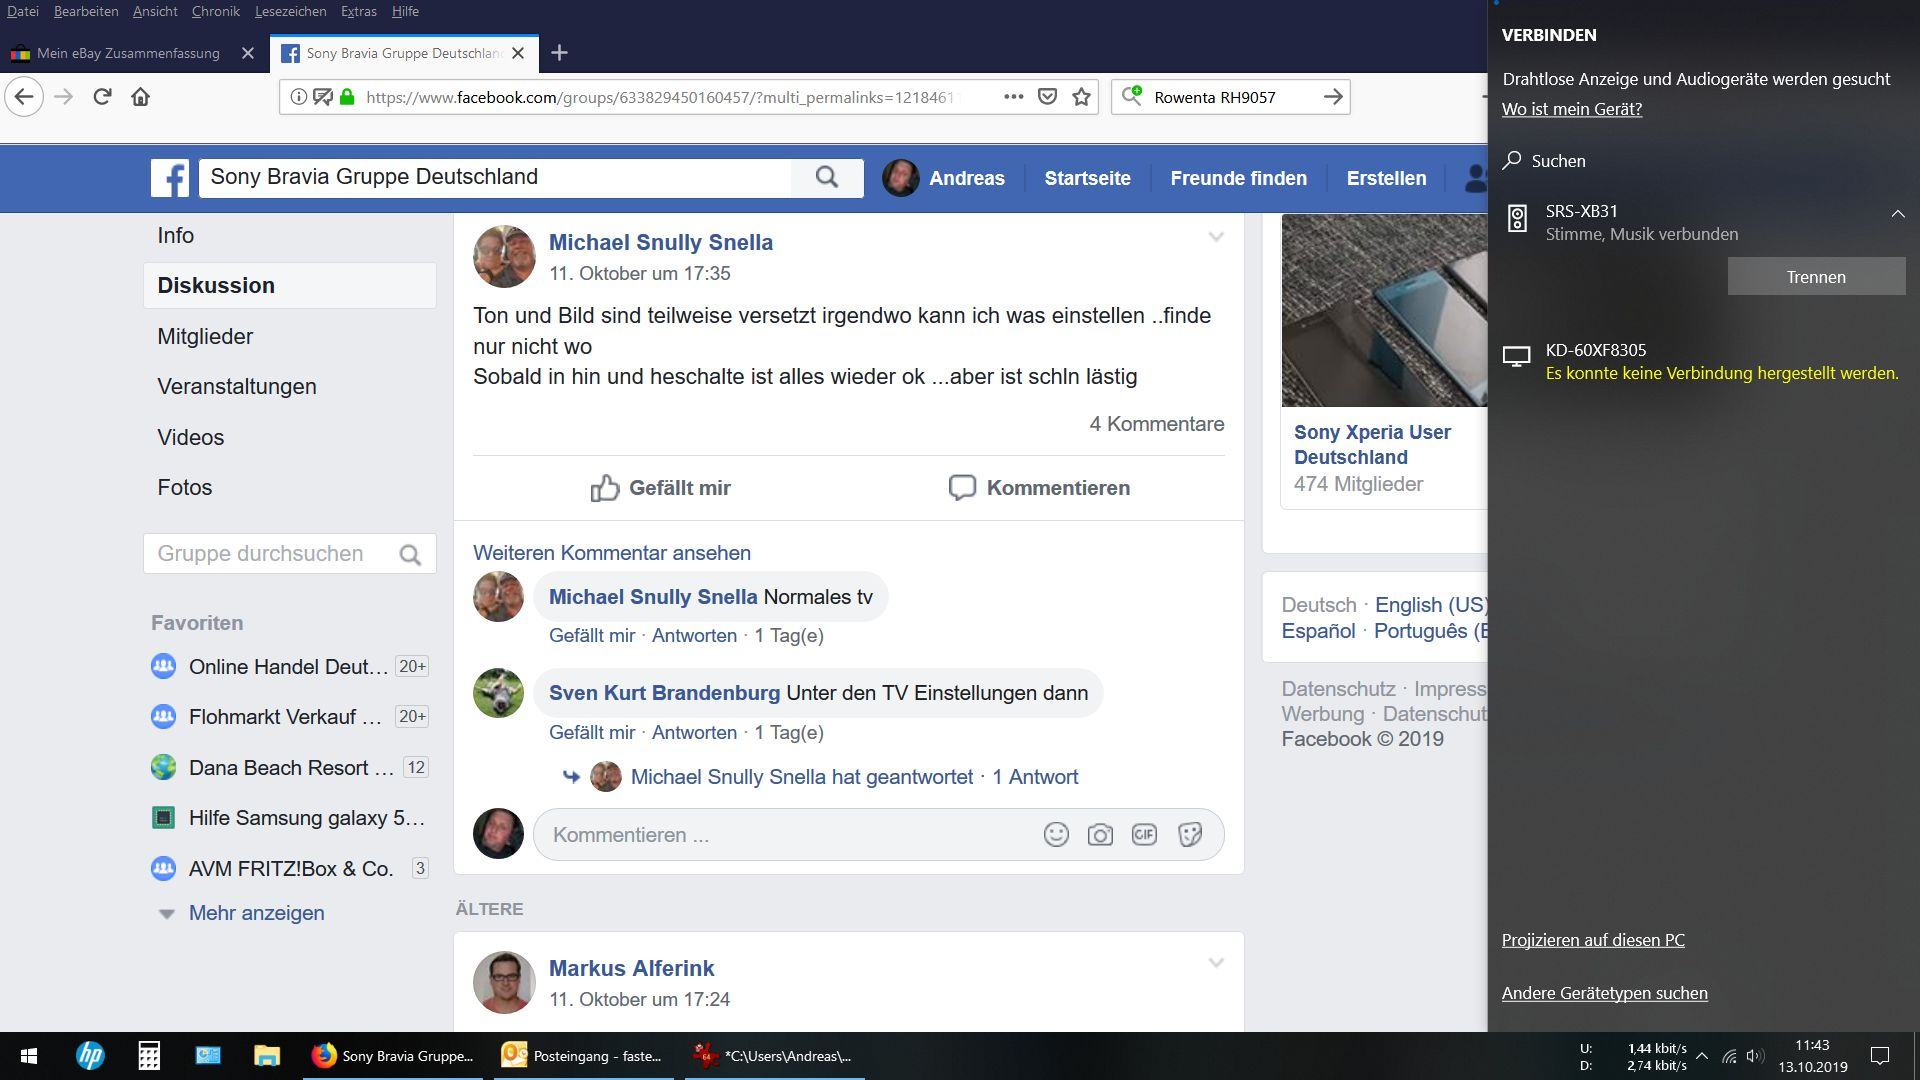Open File Explorer folder in taskbar
Screen dimensions: 1920x1080
(267, 1056)
